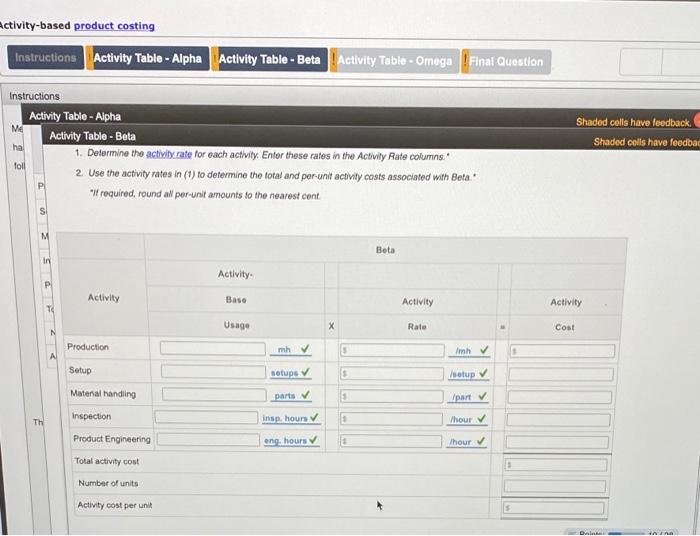Viewport: 700px width, 536px height.
Task: Open the 'activity rate' definition link
Action: (x=169, y=154)
